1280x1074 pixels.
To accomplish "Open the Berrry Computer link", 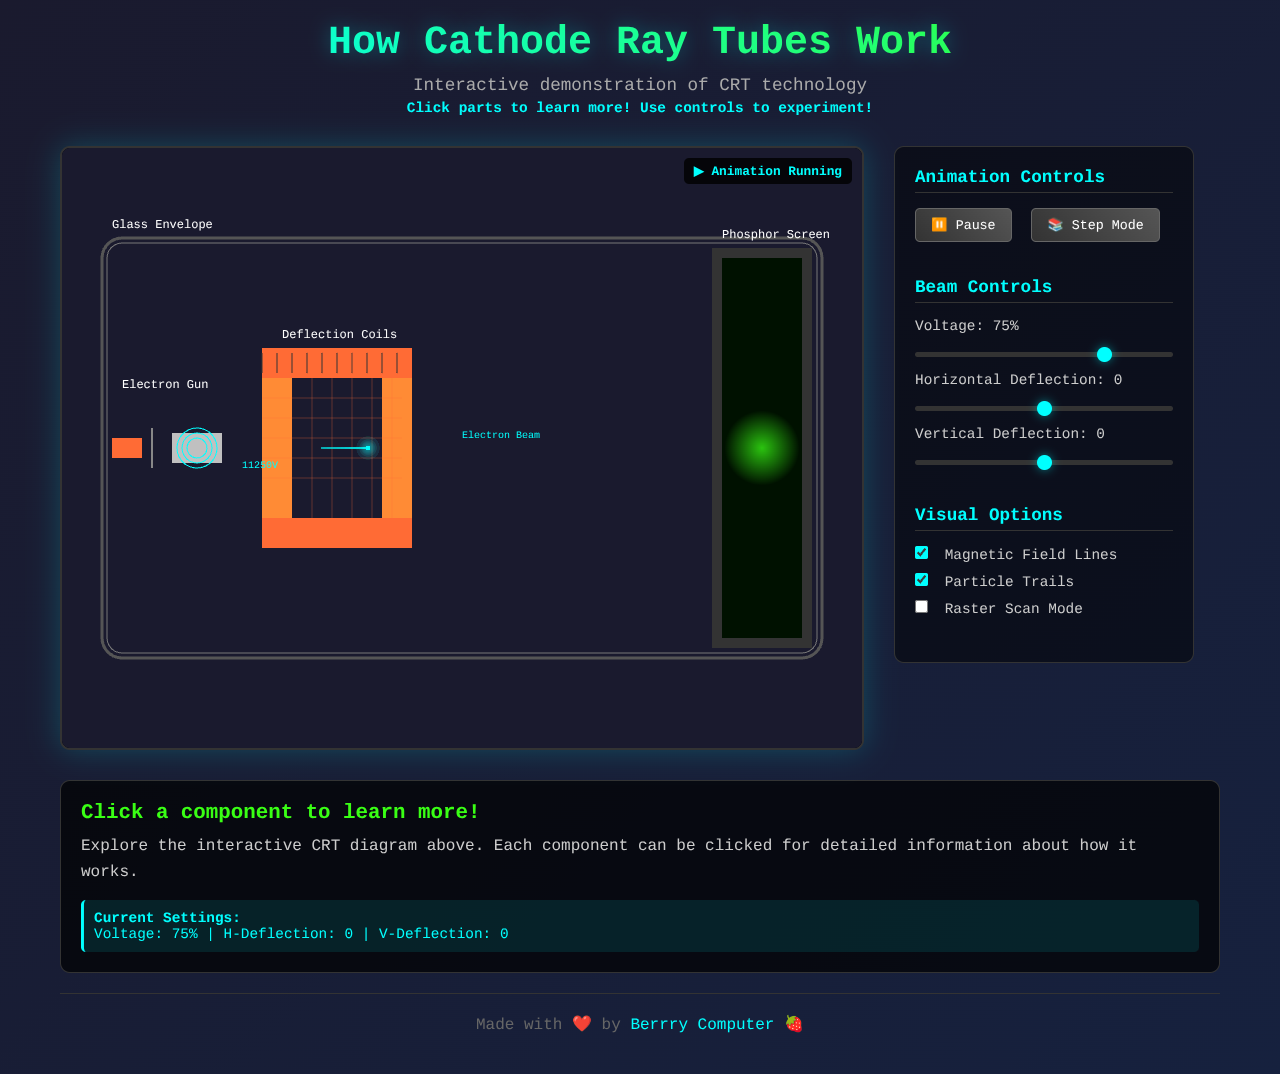I will (x=701, y=1023).
